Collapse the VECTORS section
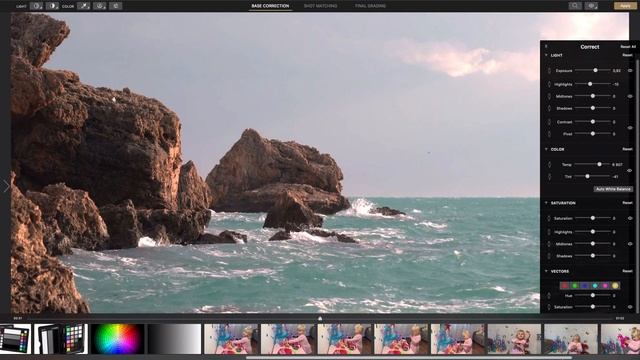Screen dimensions: 640x360 pyautogui.click(x=547, y=271)
